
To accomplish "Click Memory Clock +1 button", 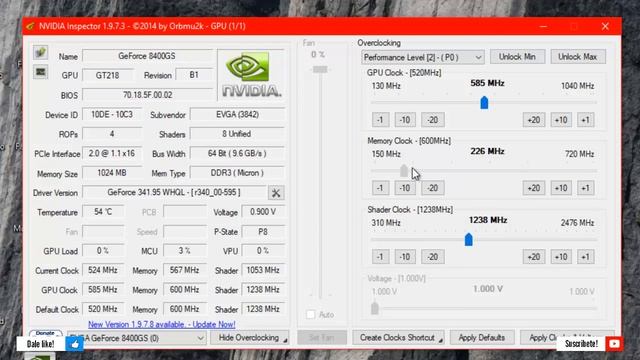I will [586, 188].
